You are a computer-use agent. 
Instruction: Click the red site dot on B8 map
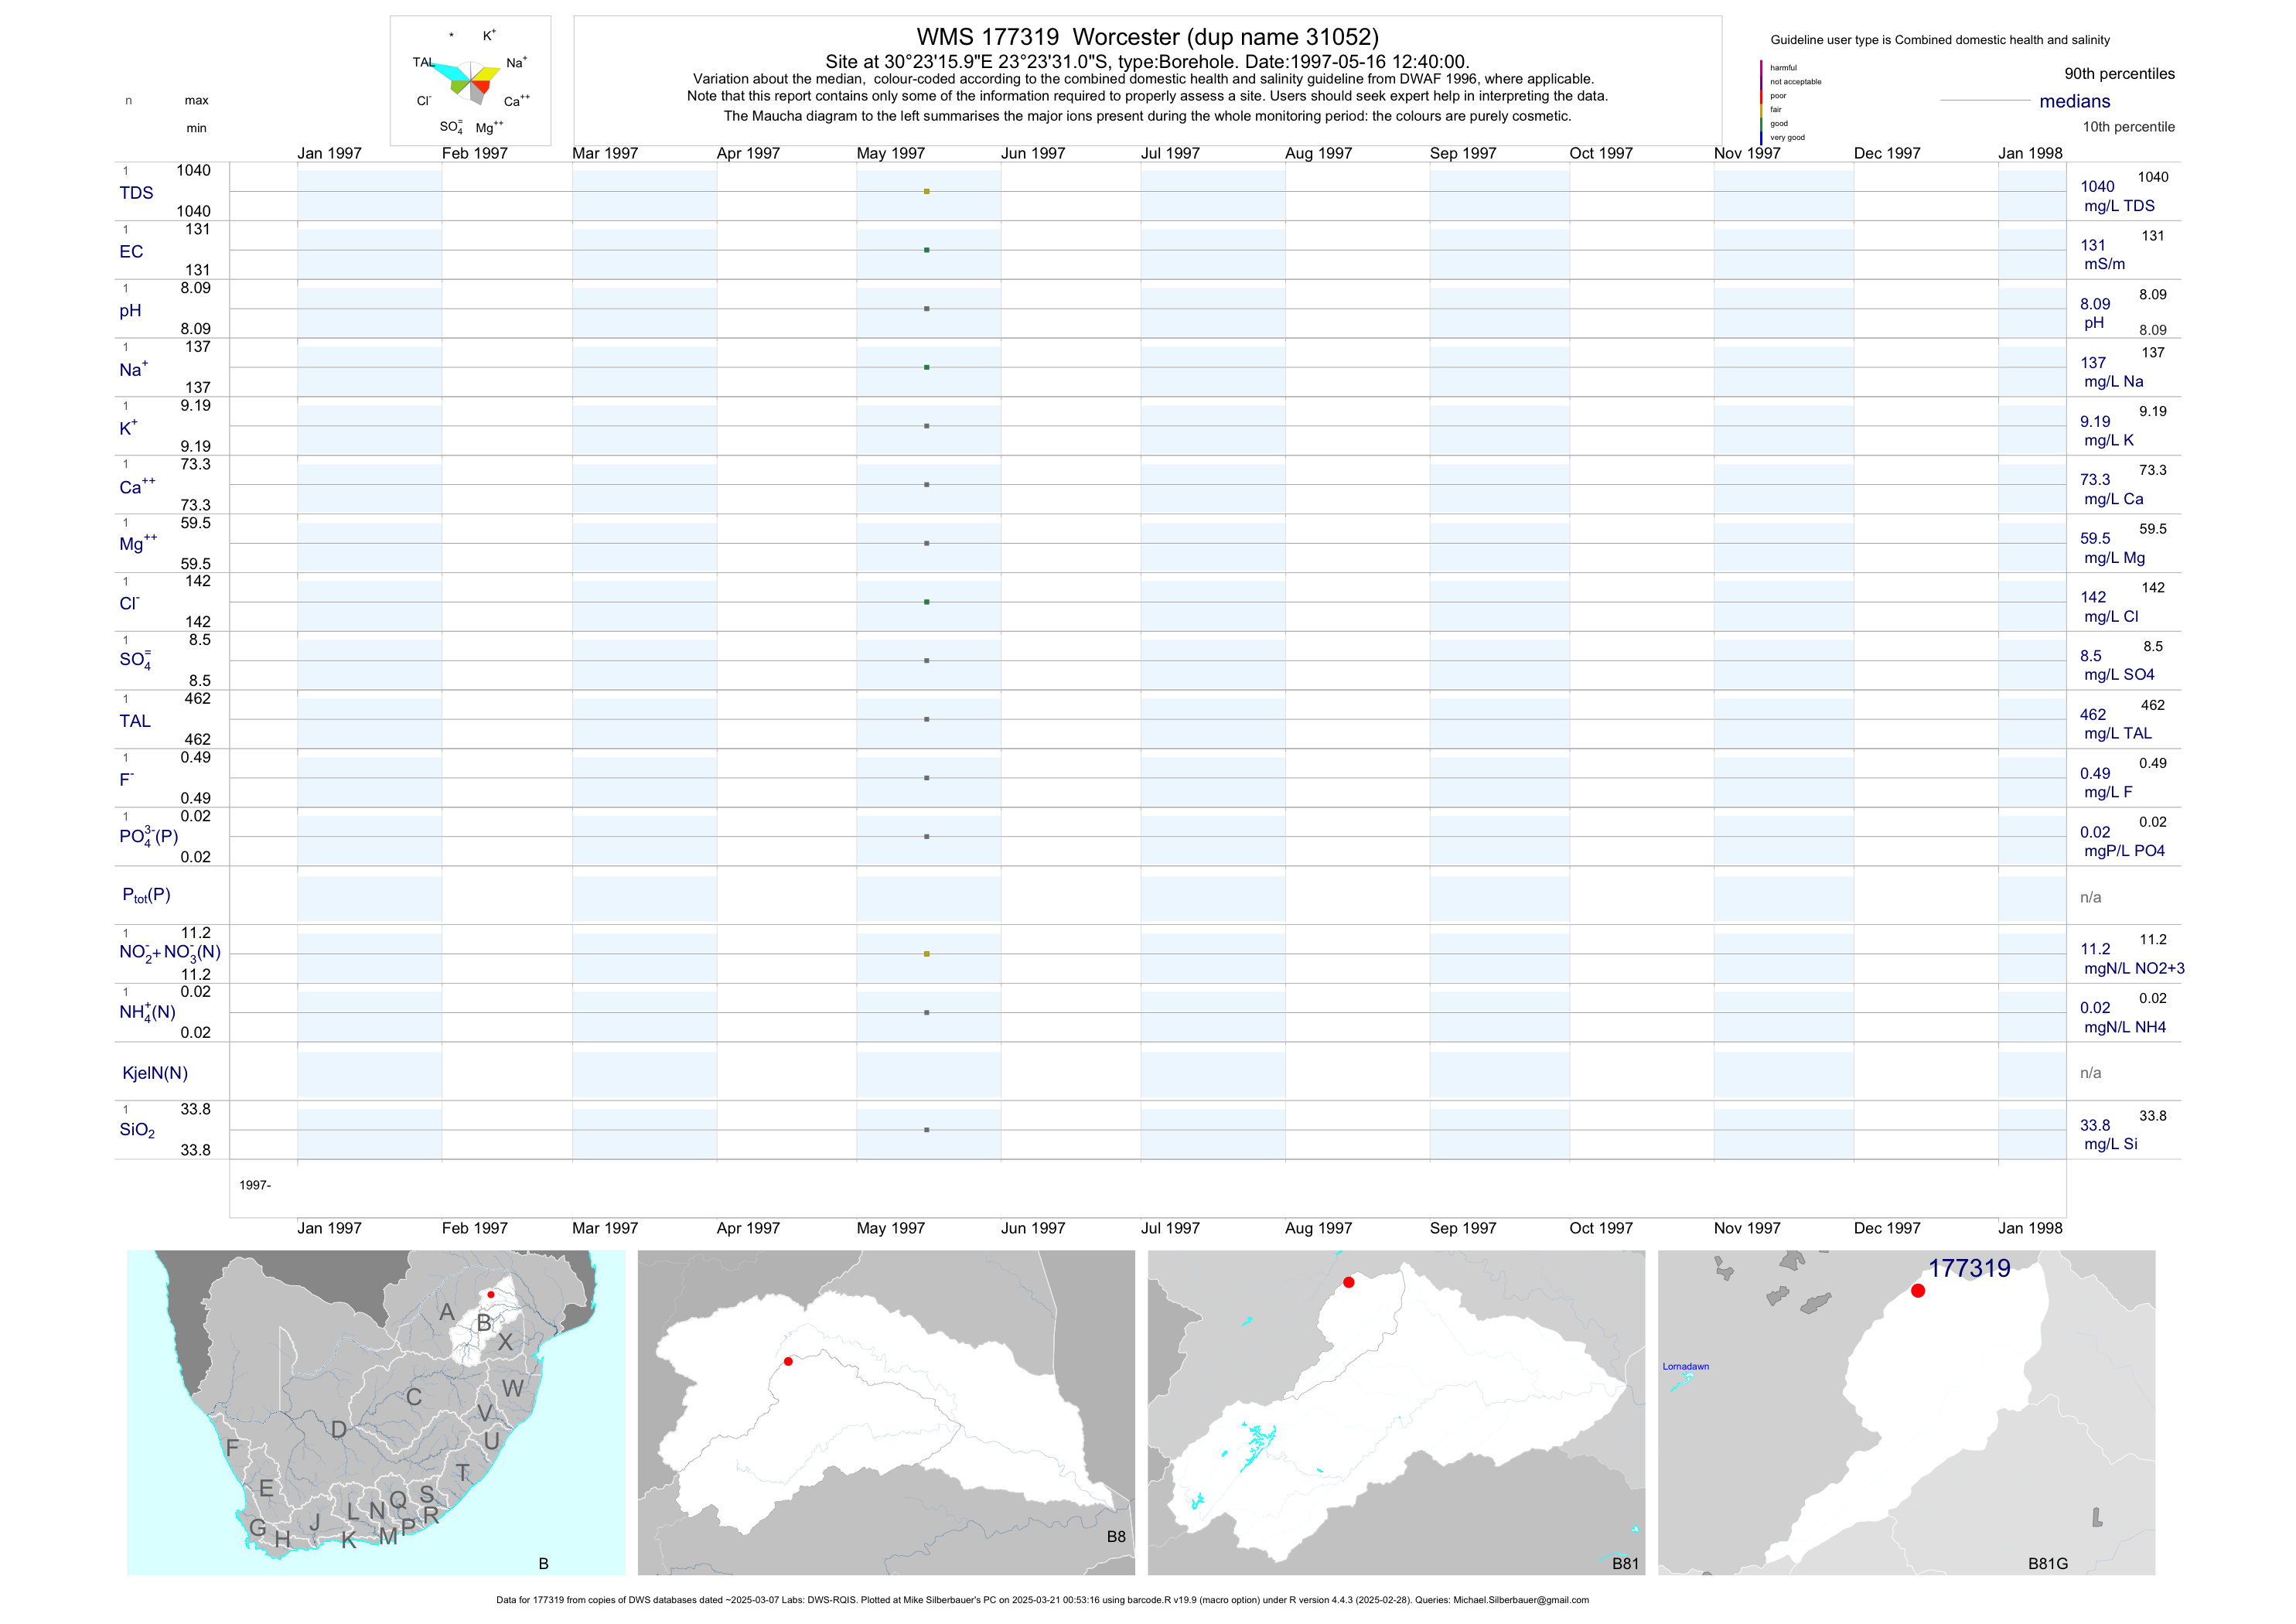[788, 1361]
